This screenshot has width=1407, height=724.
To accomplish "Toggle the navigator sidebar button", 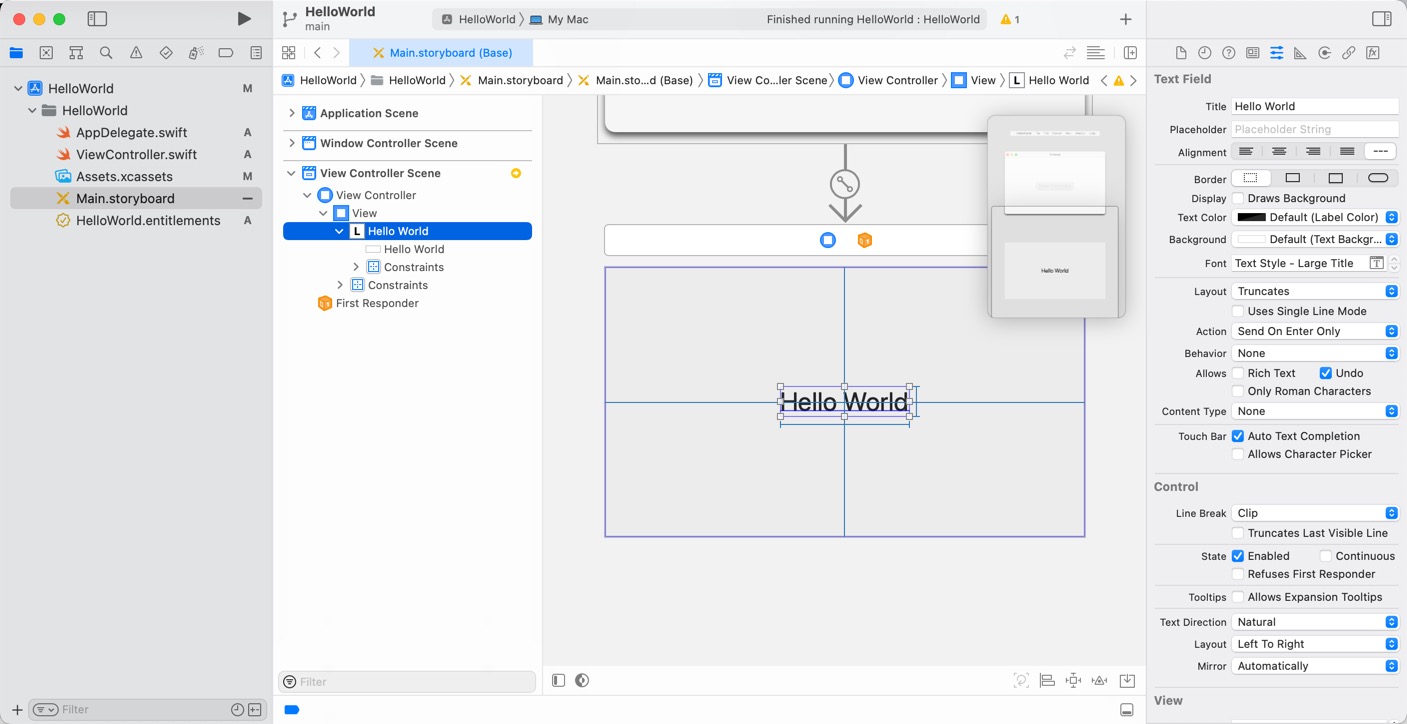I will 97,19.
